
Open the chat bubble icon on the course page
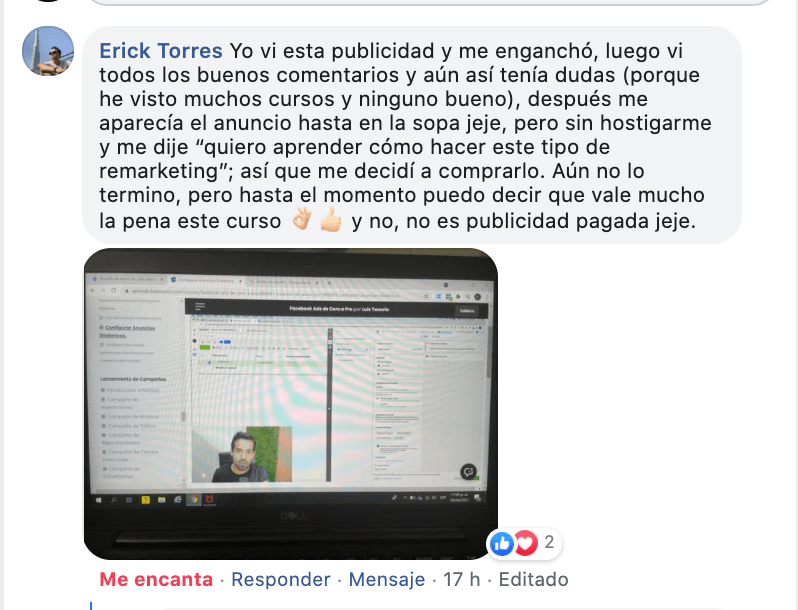click(468, 472)
